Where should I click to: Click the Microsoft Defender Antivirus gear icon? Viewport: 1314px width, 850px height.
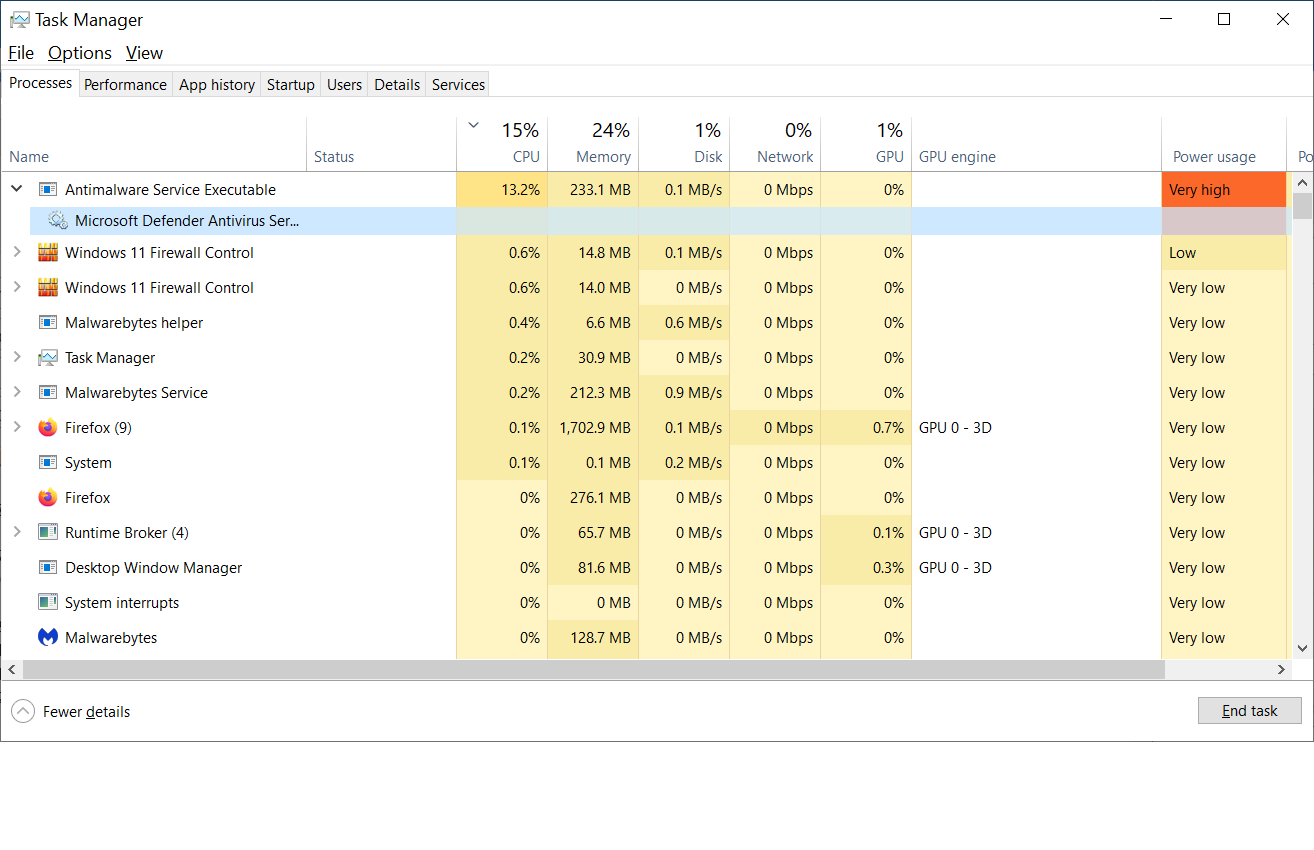[56, 220]
